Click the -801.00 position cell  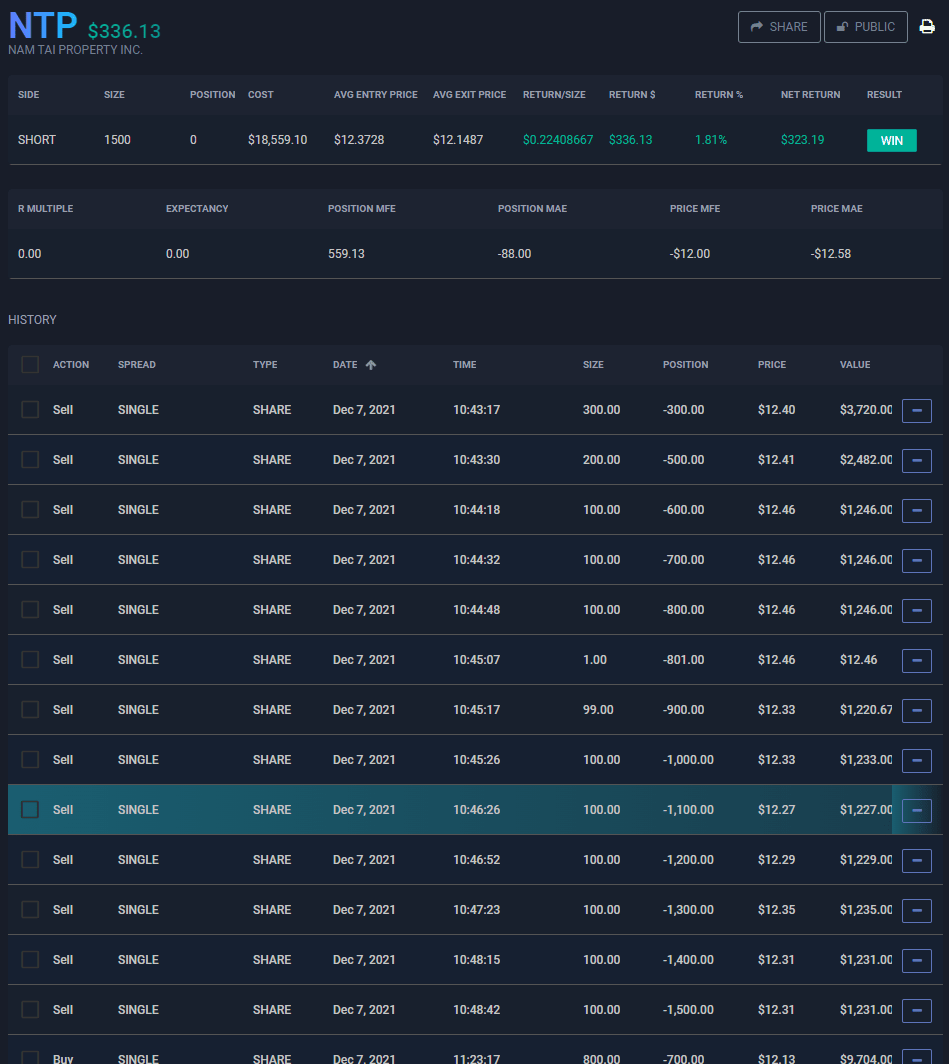click(x=683, y=660)
